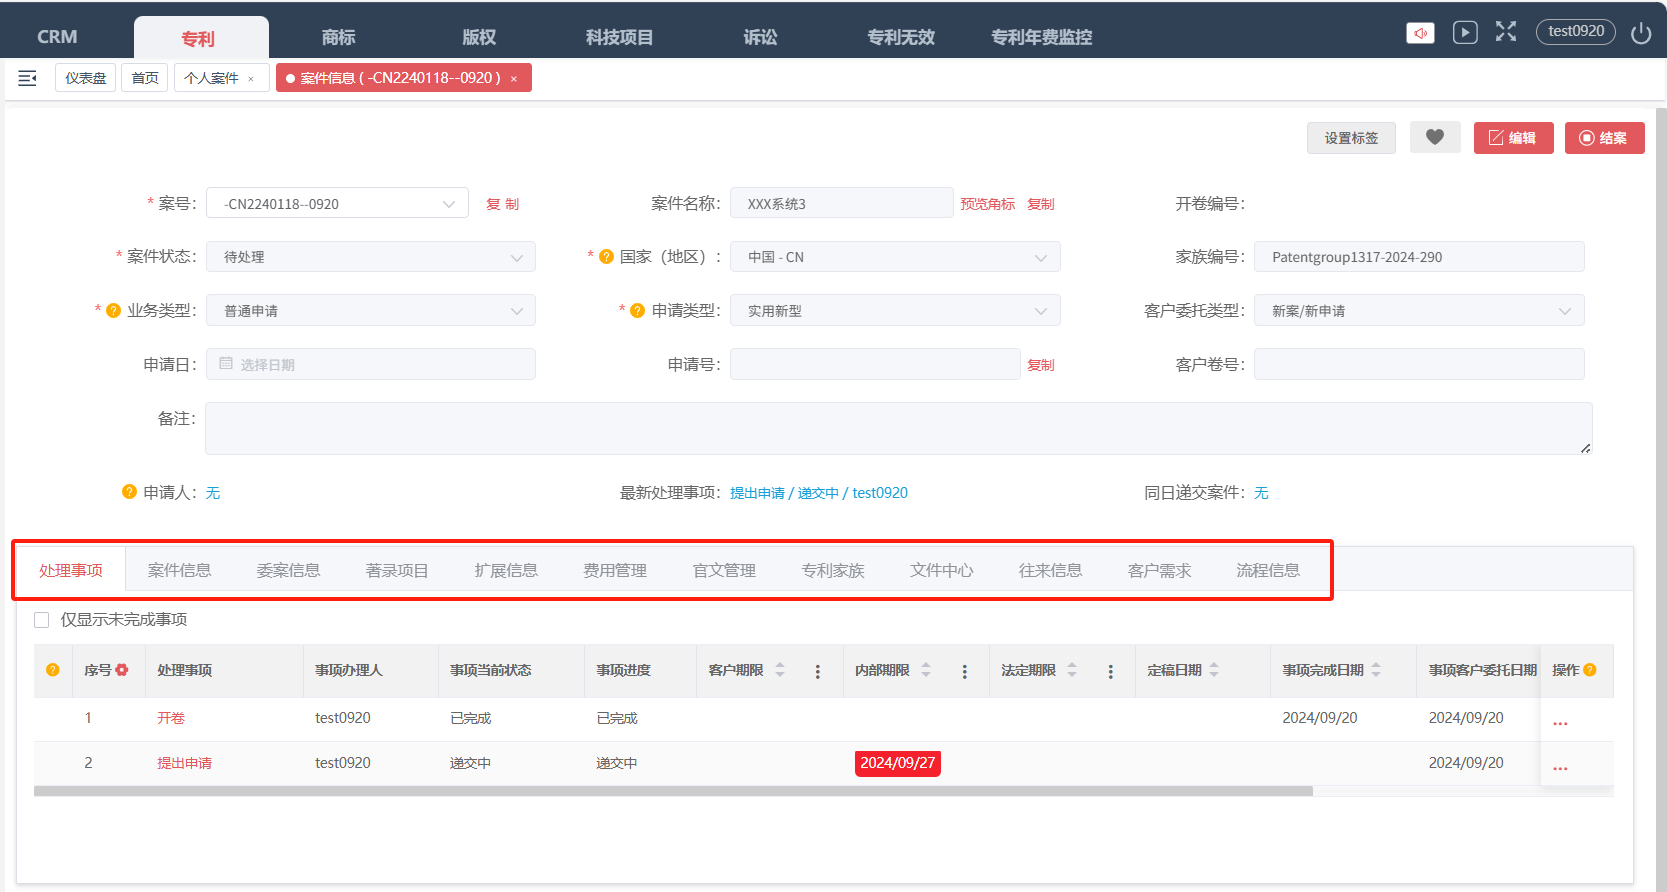Image resolution: width=1667 pixels, height=892 pixels.
Task: Click the red 编辑 button
Action: (1513, 138)
